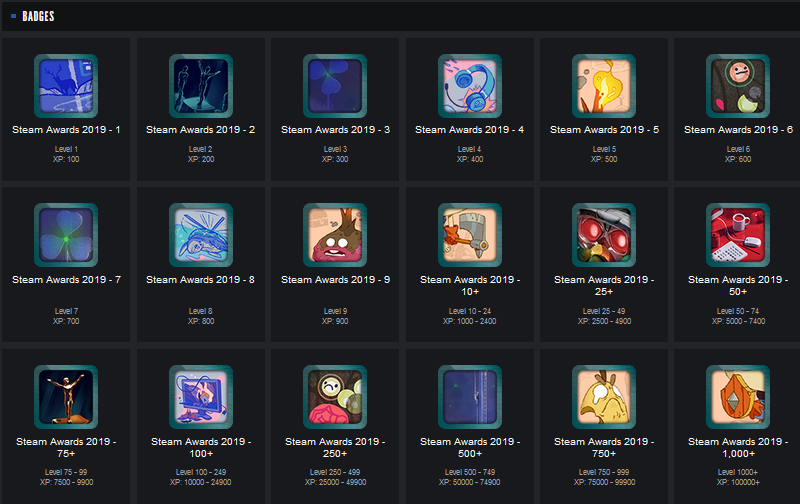Viewport: 800px width, 504px height.
Task: Open the Steam Awards 2019 - 3 badge title
Action: click(335, 130)
